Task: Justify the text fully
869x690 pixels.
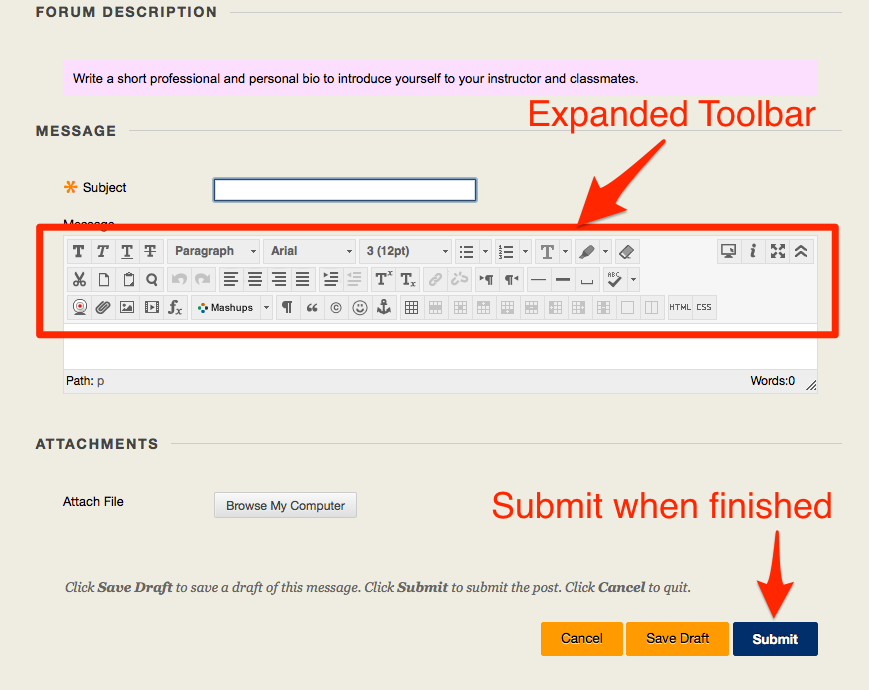Action: 302,280
